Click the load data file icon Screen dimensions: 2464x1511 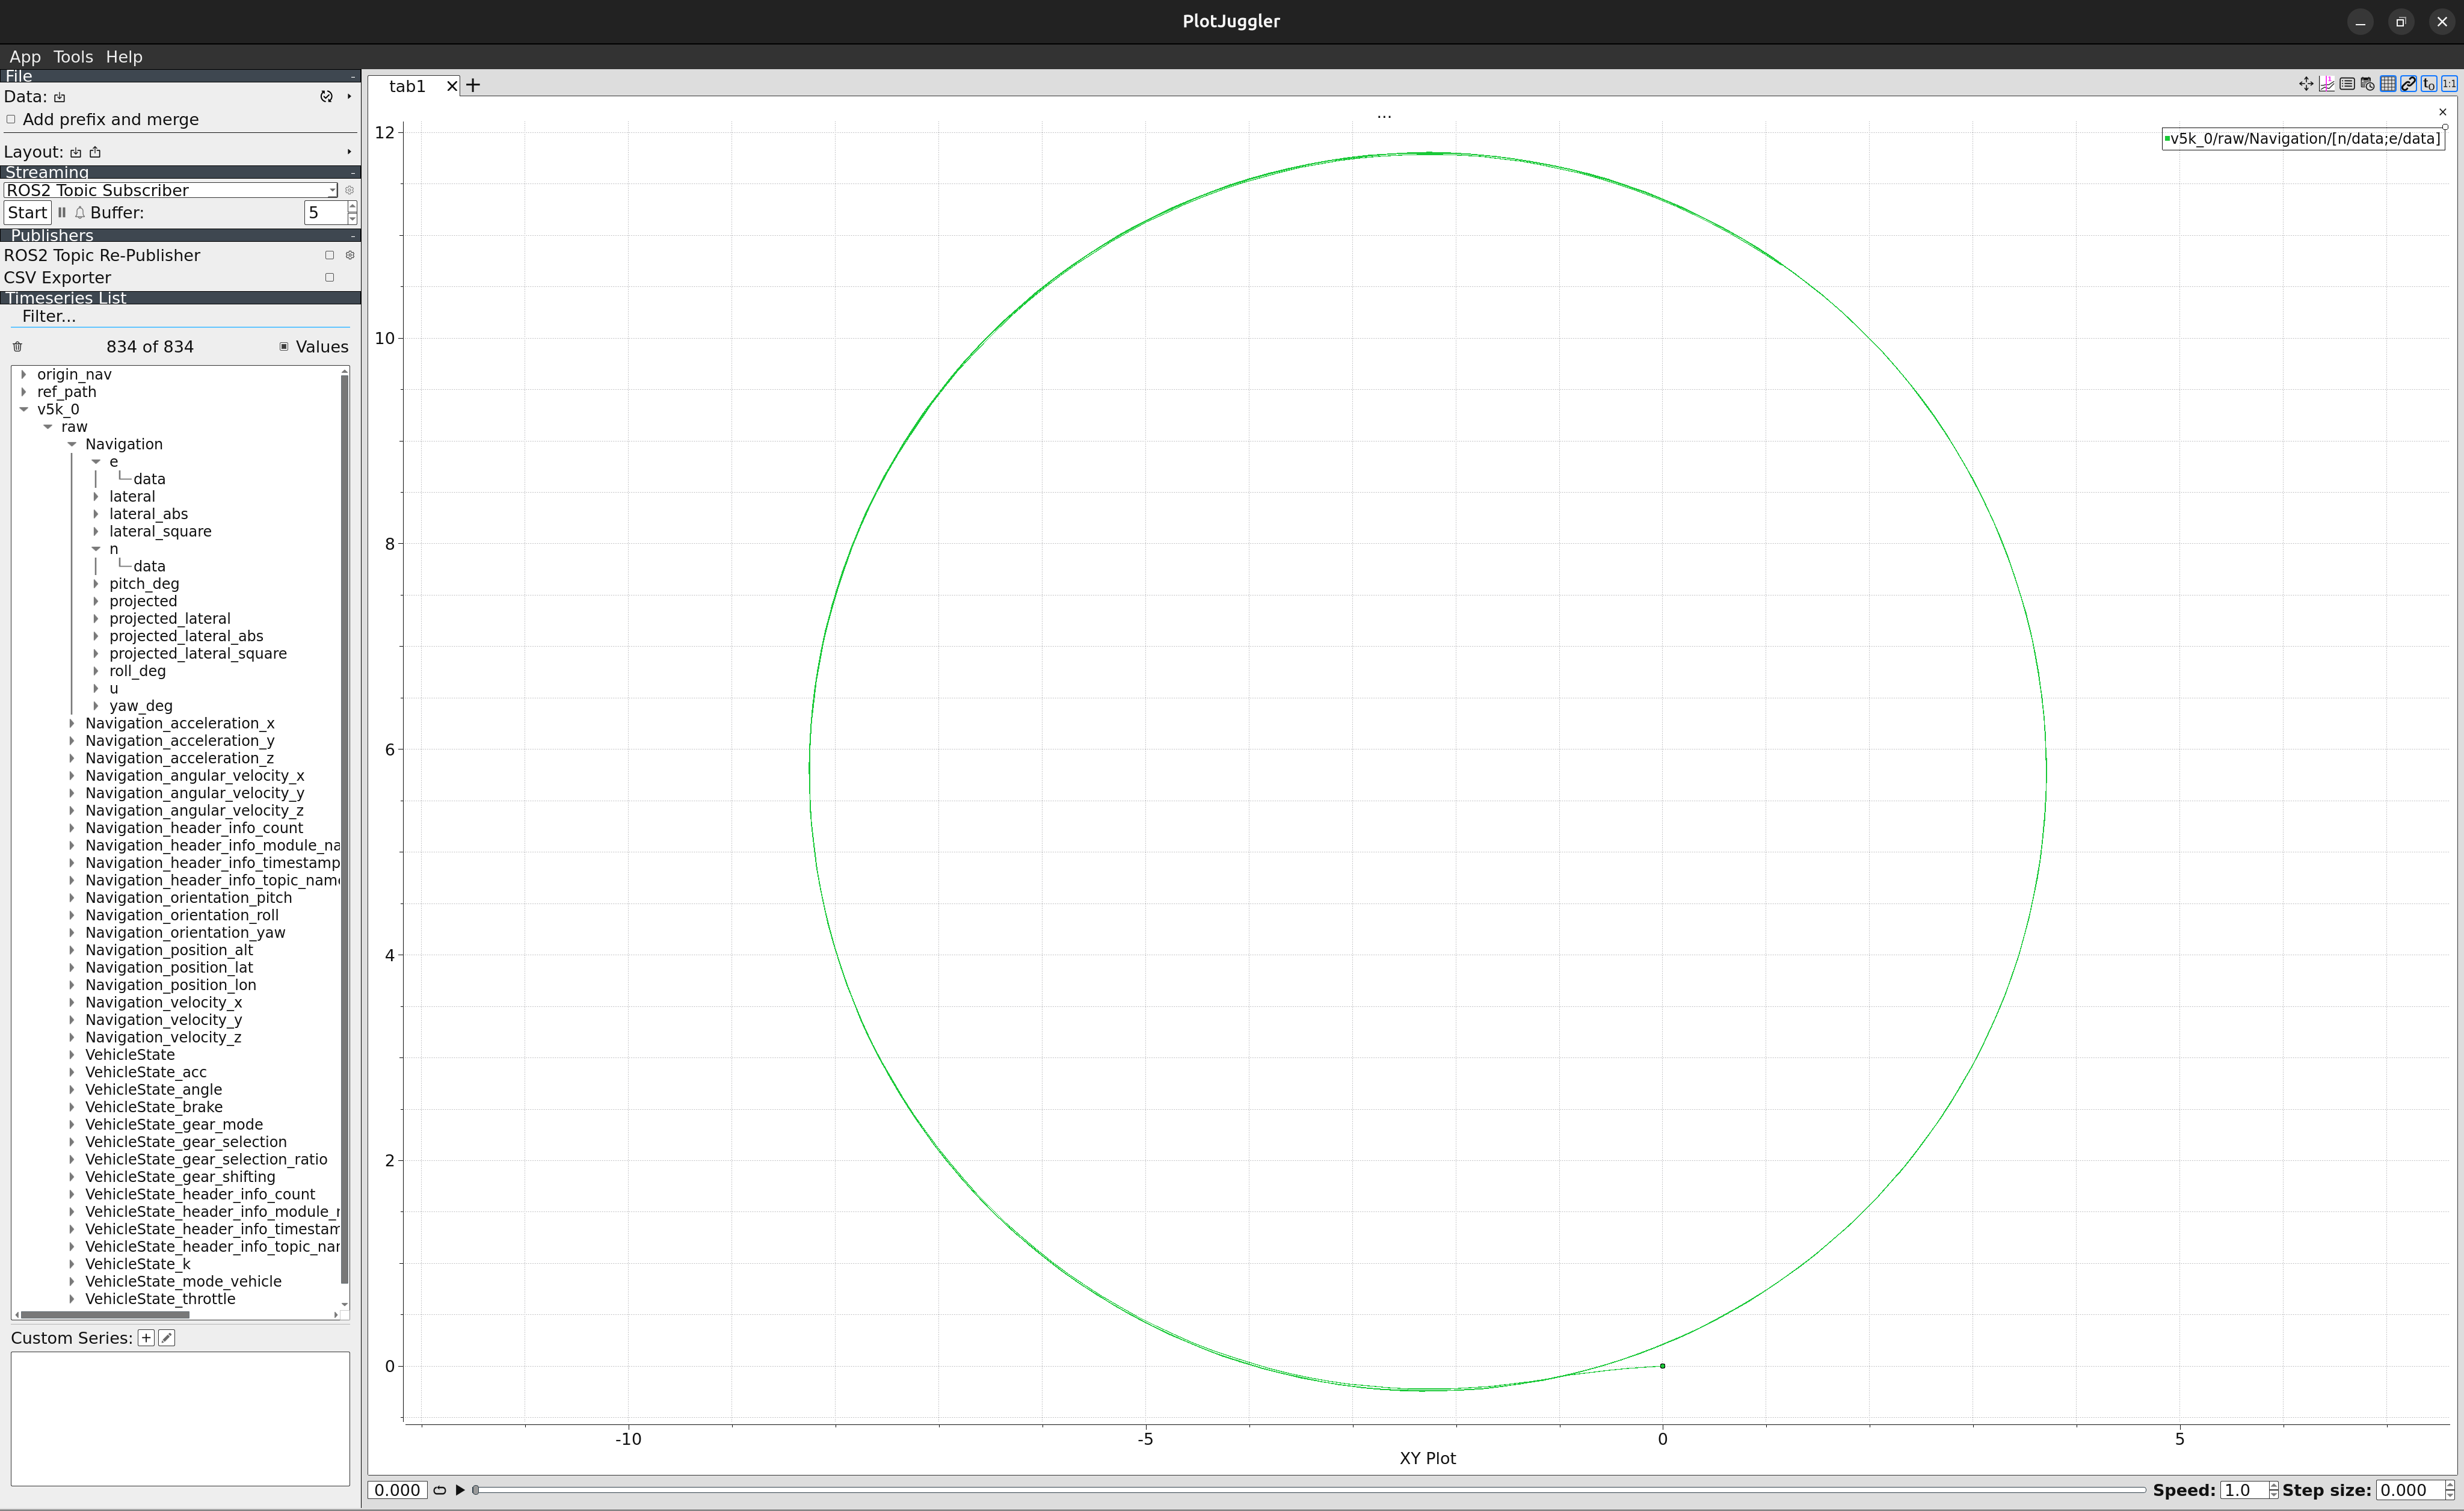coord(60,97)
